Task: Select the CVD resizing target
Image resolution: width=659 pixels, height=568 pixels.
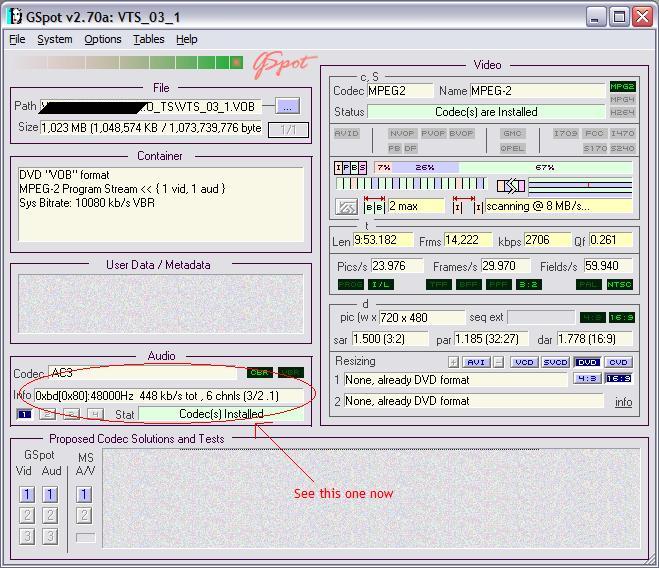Action: point(618,362)
